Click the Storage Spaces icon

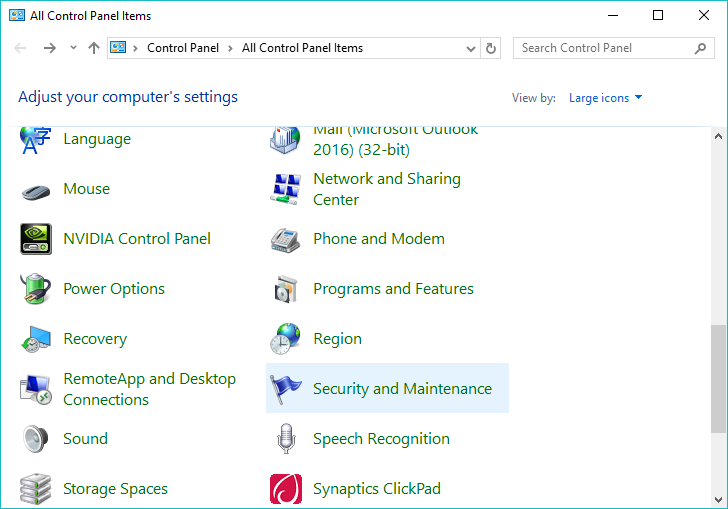coord(36,489)
